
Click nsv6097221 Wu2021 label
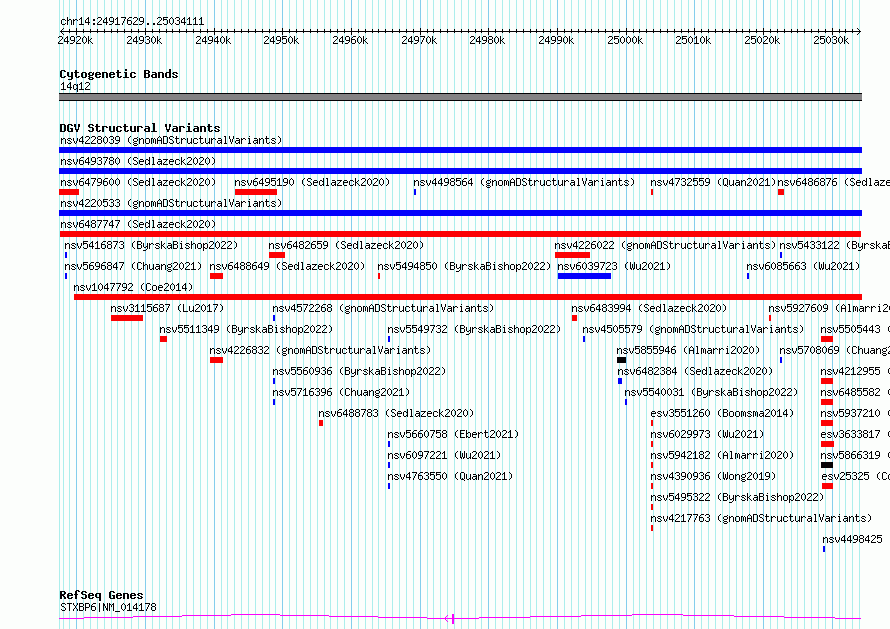[444, 455]
